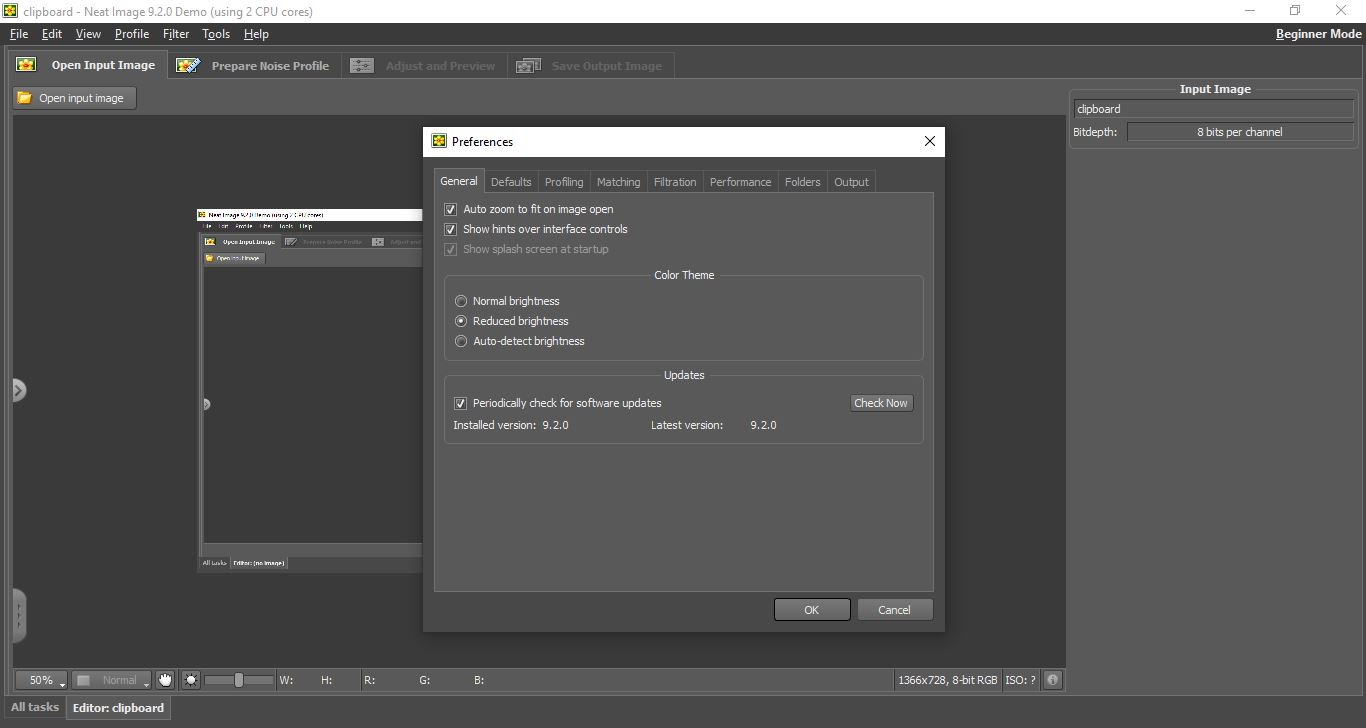Select the hand pan tool
The height and width of the screenshot is (728, 1366).
pos(165,680)
